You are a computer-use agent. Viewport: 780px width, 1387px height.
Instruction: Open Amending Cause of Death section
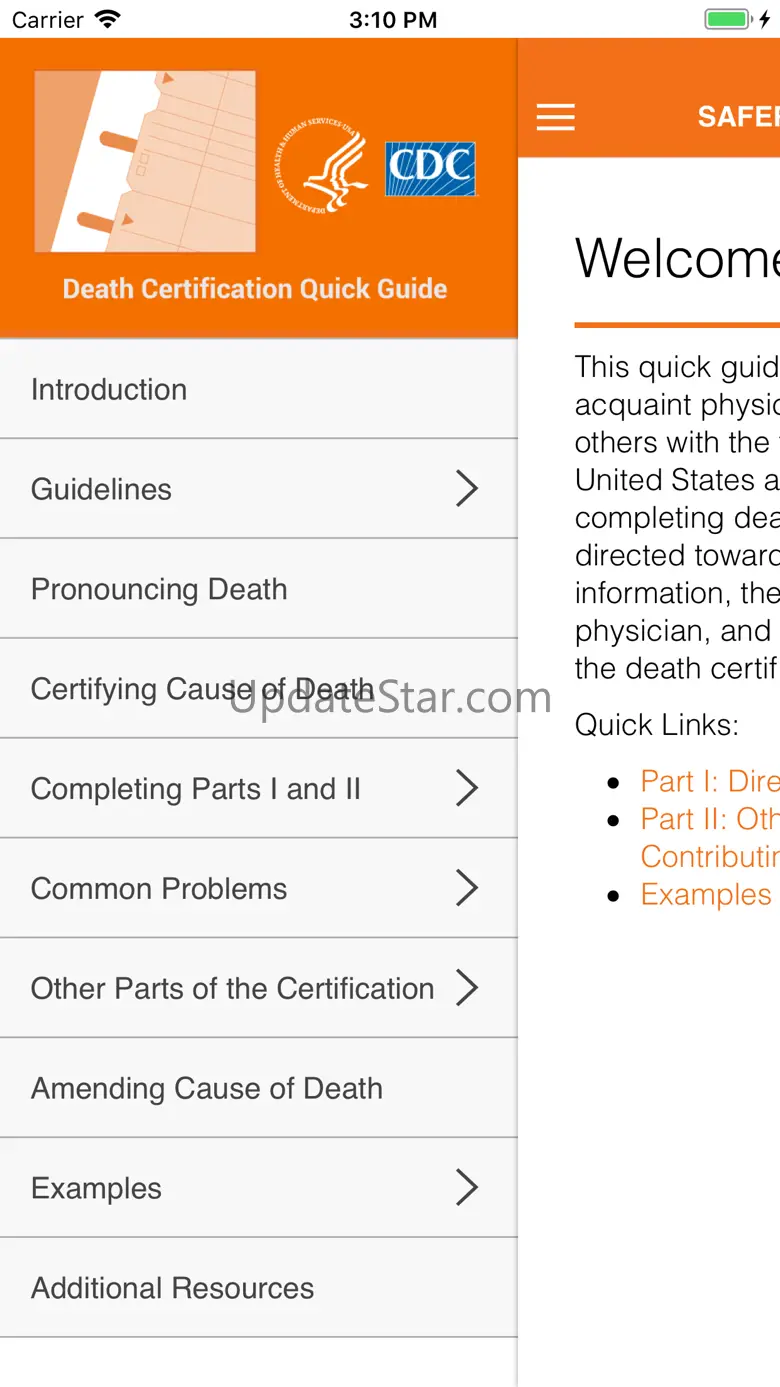point(207,1088)
